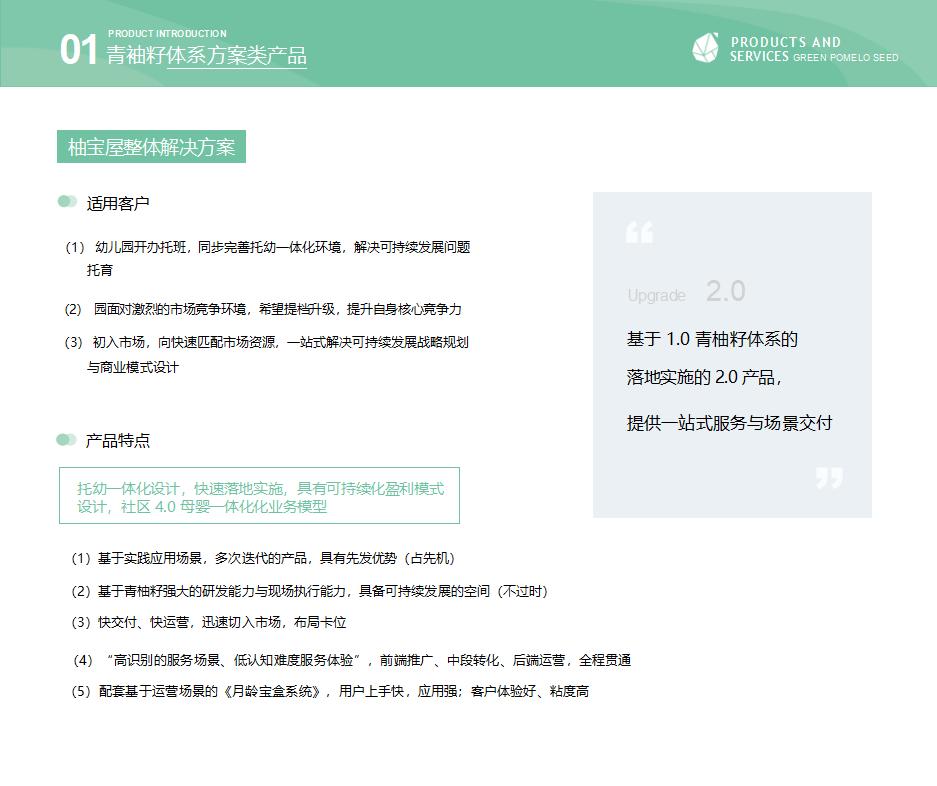Click the GREEN POMELO SEED text
This screenshot has width=937, height=786.
(845, 58)
